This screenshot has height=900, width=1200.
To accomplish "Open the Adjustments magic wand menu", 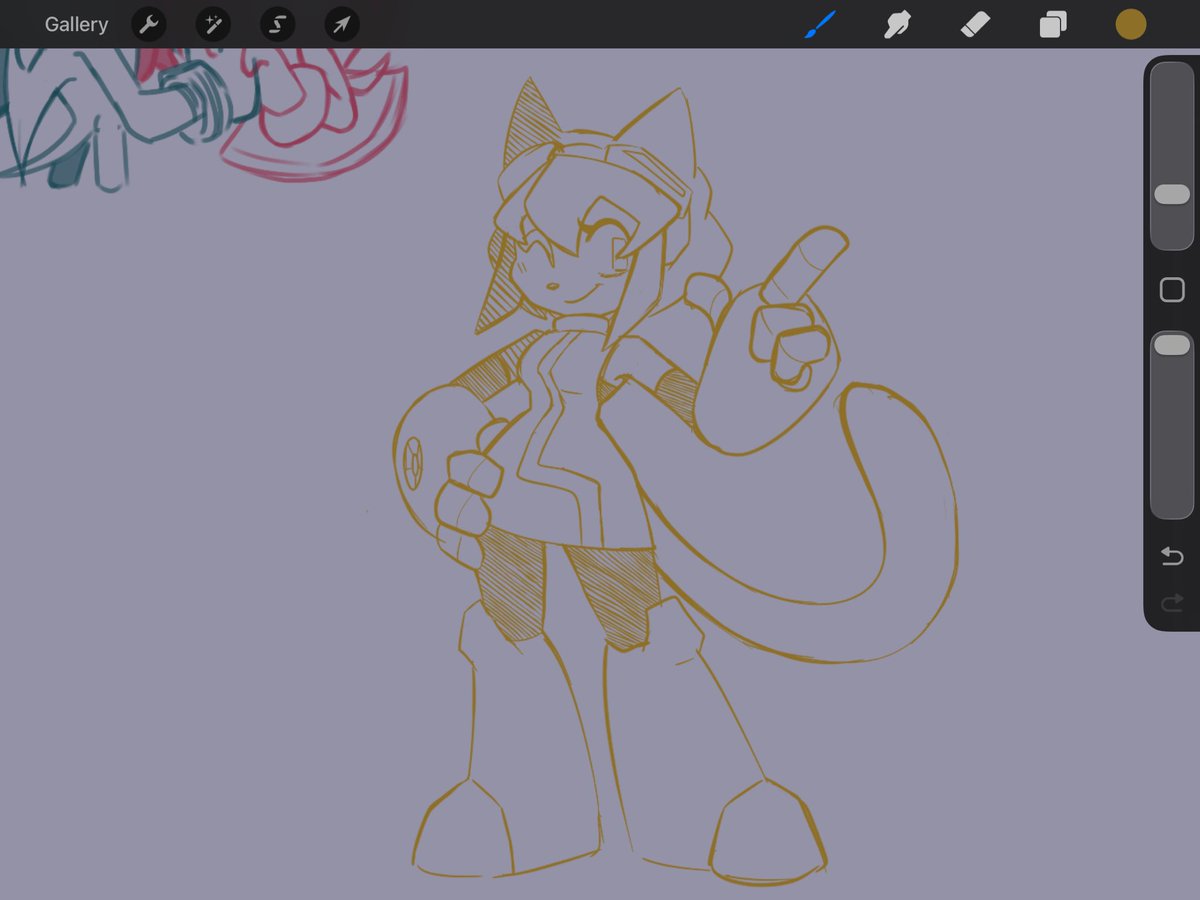I will (x=213, y=25).
